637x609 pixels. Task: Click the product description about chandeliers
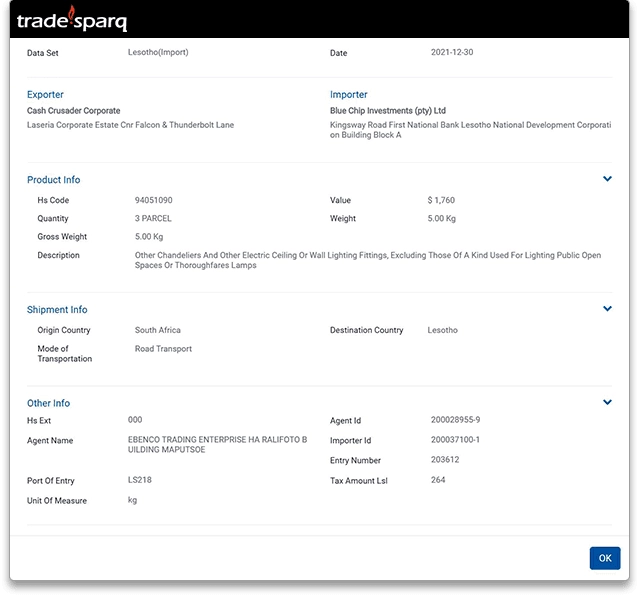click(x=368, y=260)
